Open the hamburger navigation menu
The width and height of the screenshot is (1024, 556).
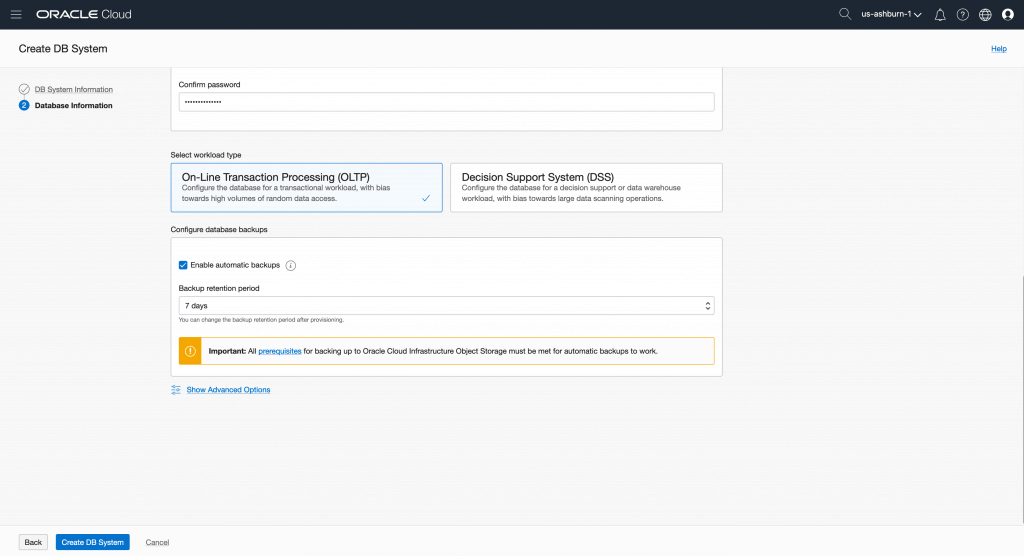click(x=16, y=15)
